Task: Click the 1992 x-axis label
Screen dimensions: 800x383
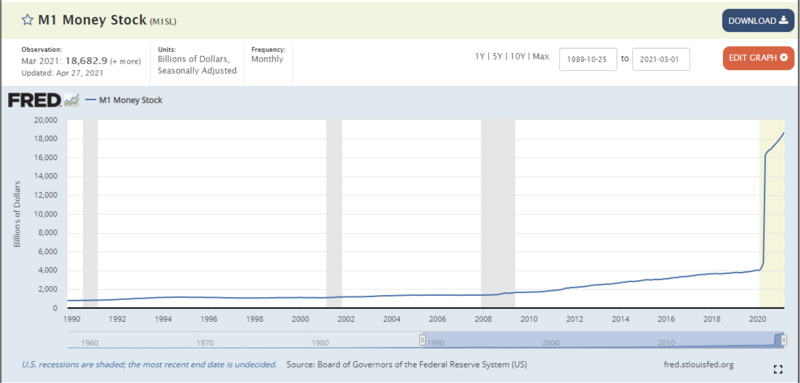Action: coord(117,319)
